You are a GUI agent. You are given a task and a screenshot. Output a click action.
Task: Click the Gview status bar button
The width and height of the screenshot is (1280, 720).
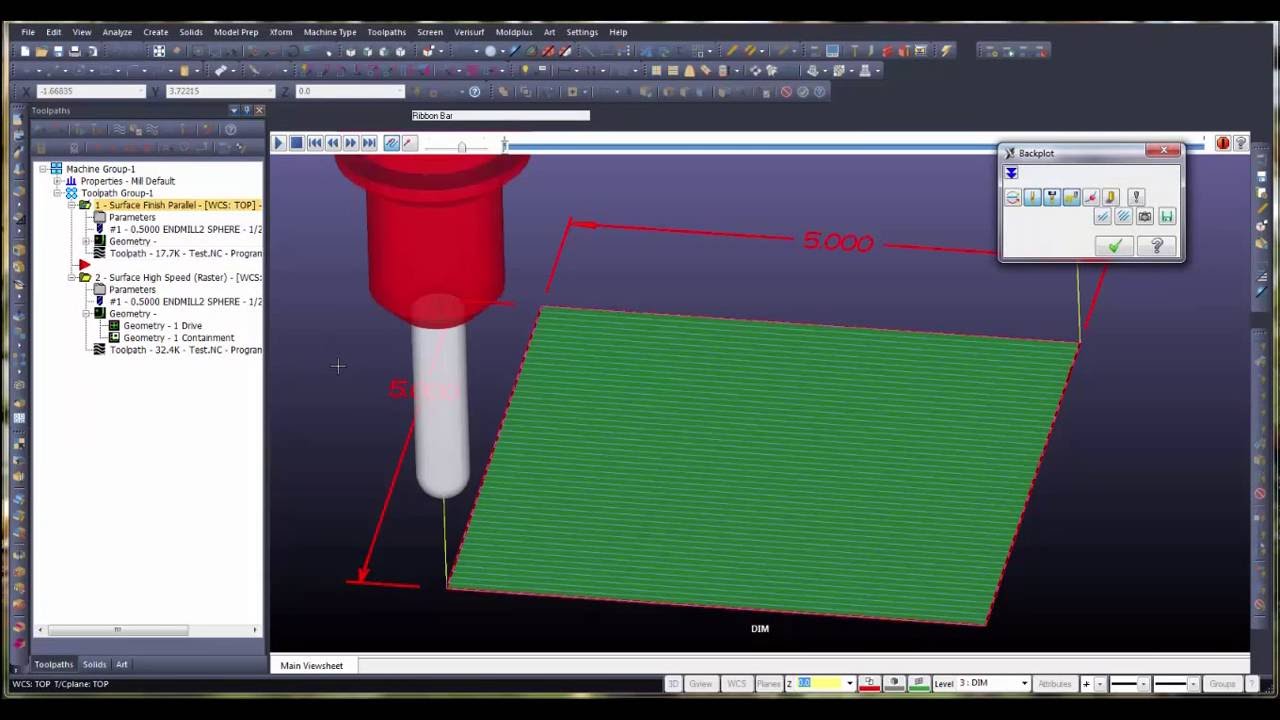click(700, 684)
